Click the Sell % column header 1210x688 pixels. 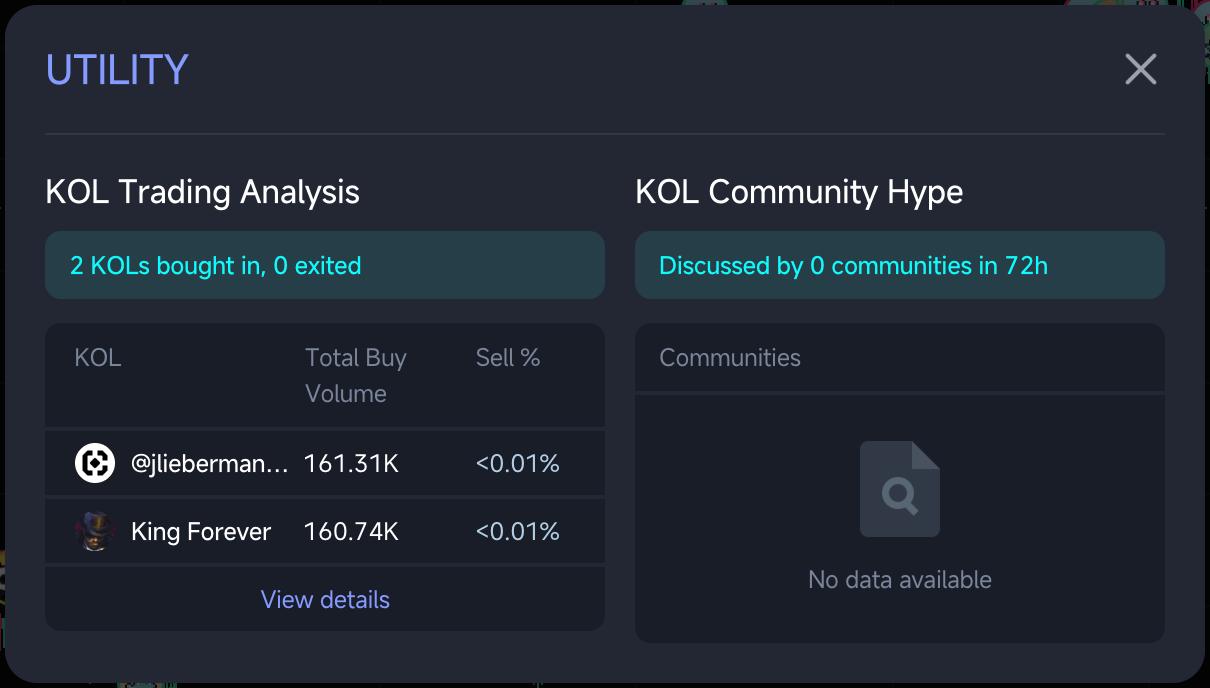(x=507, y=358)
